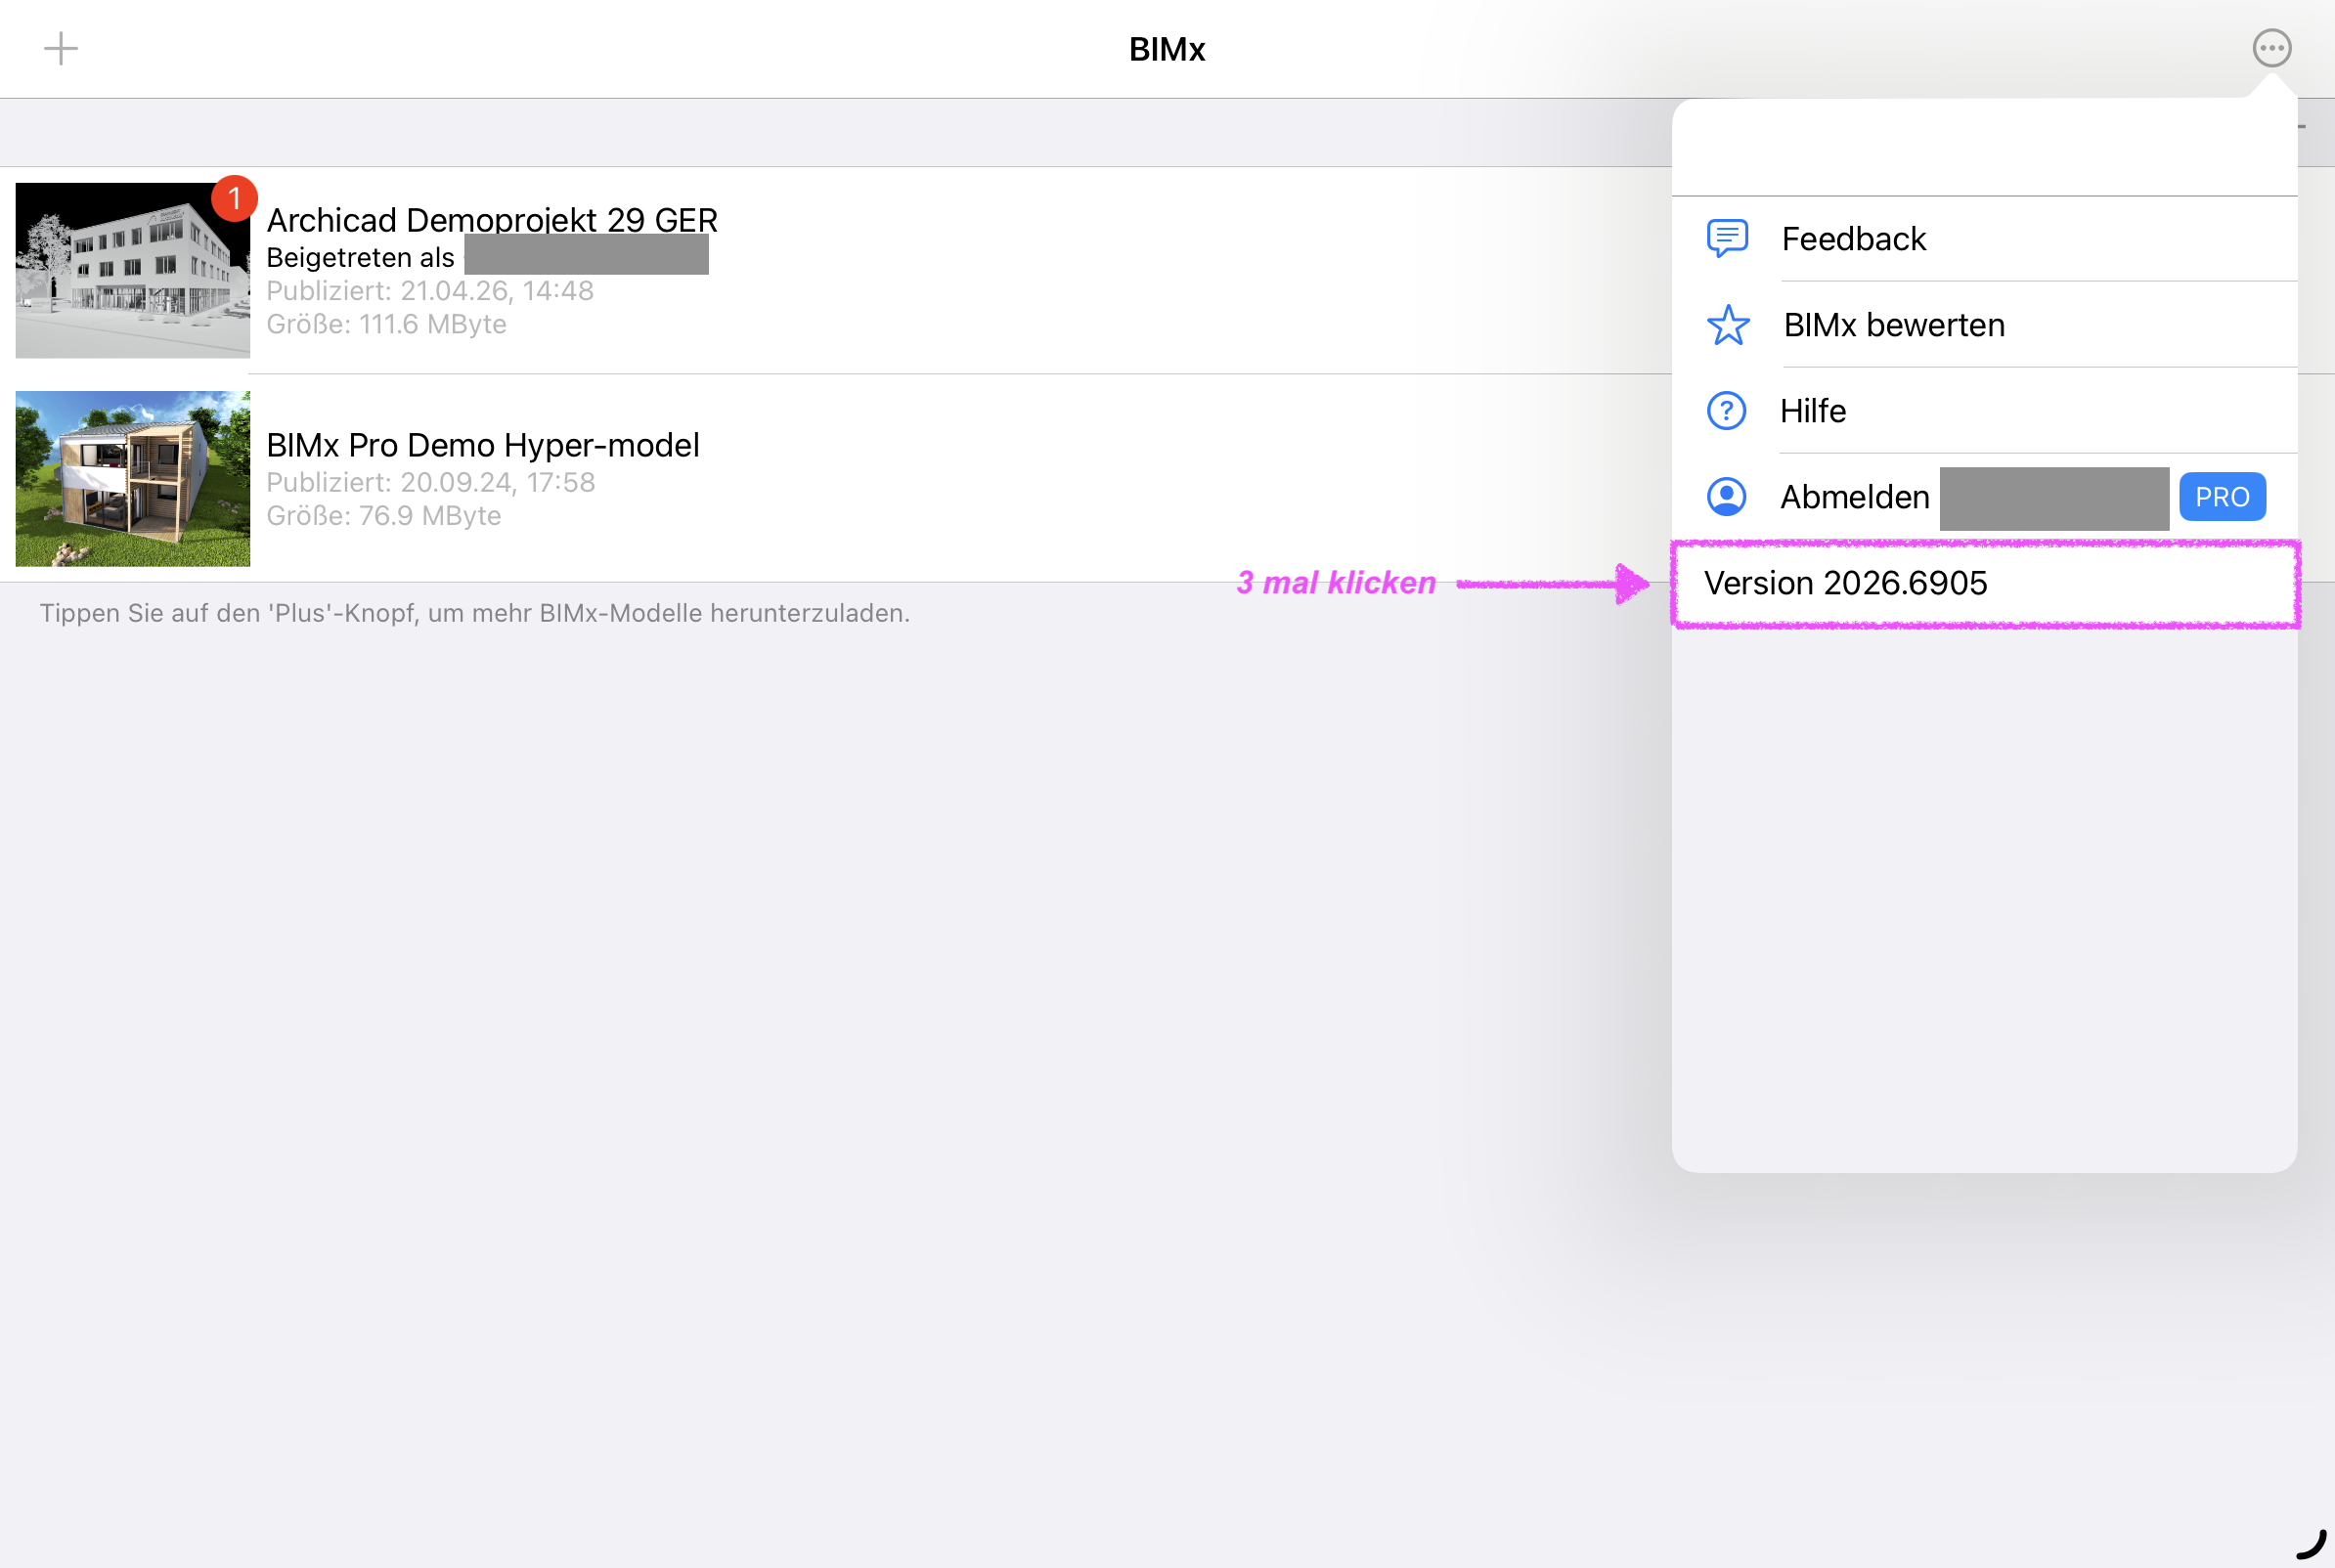This screenshot has width=2335, height=1568.
Task: Click the user profile icon beside Abmelden
Action: coord(1726,497)
